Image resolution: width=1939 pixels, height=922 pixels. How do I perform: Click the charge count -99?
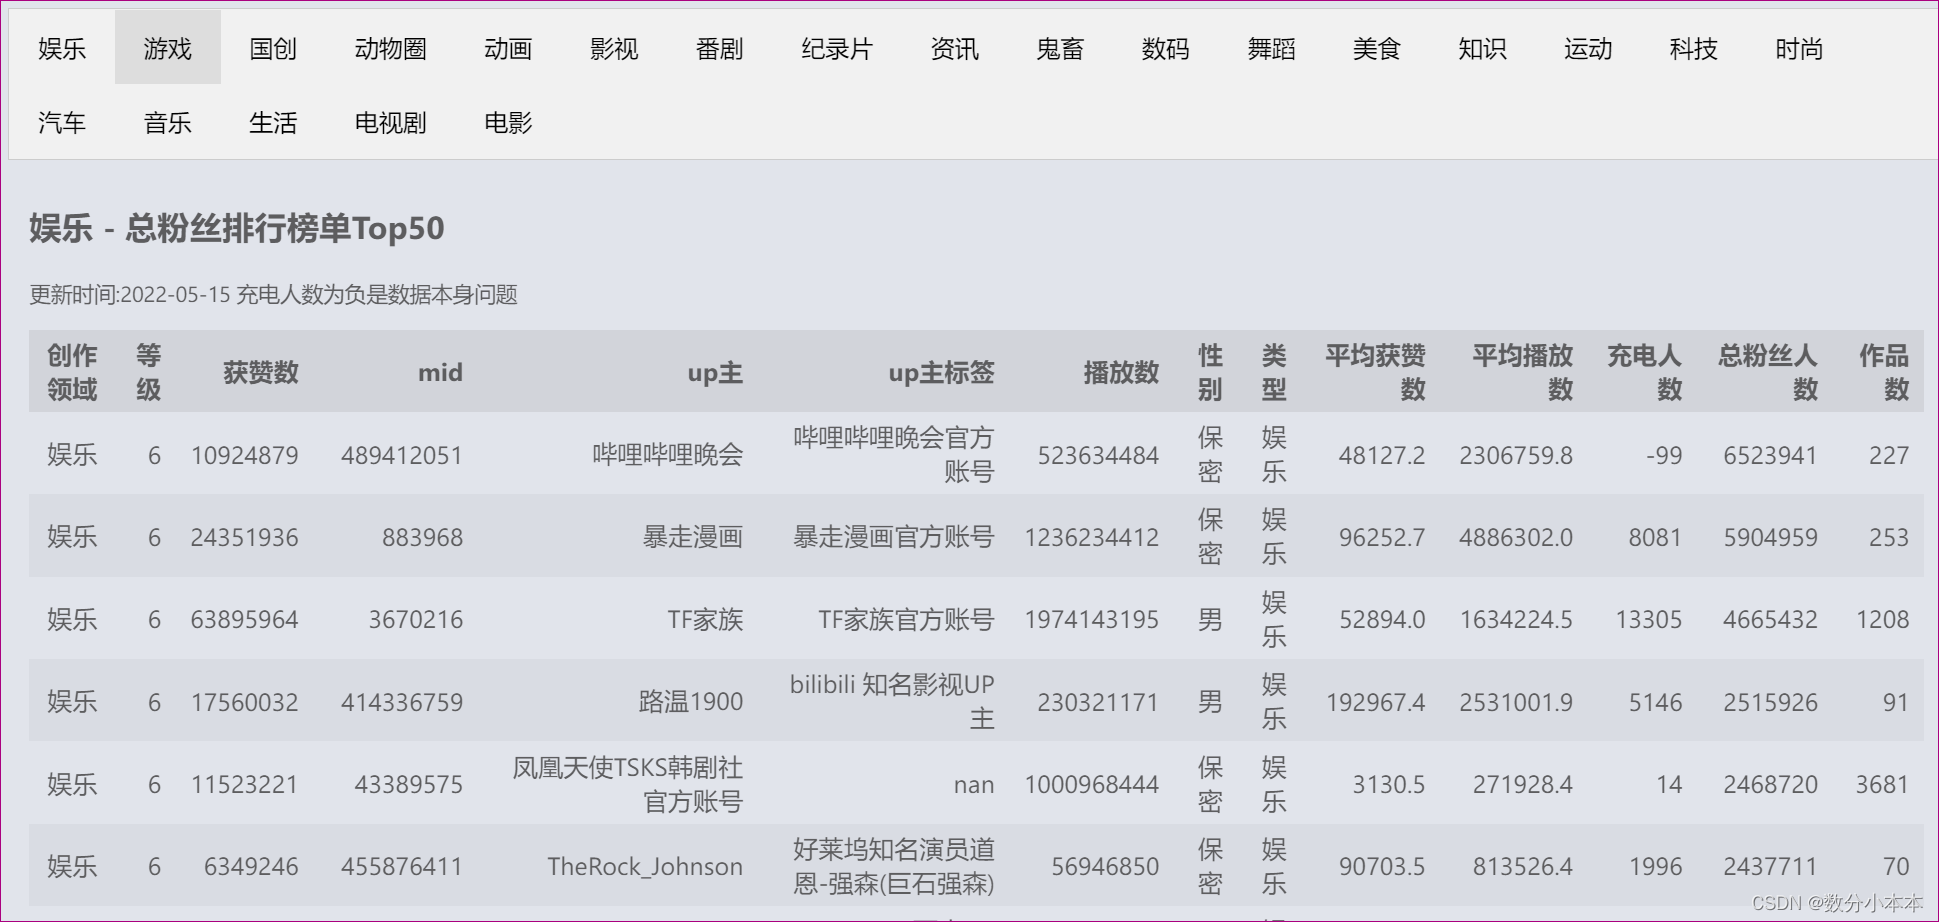1664,455
